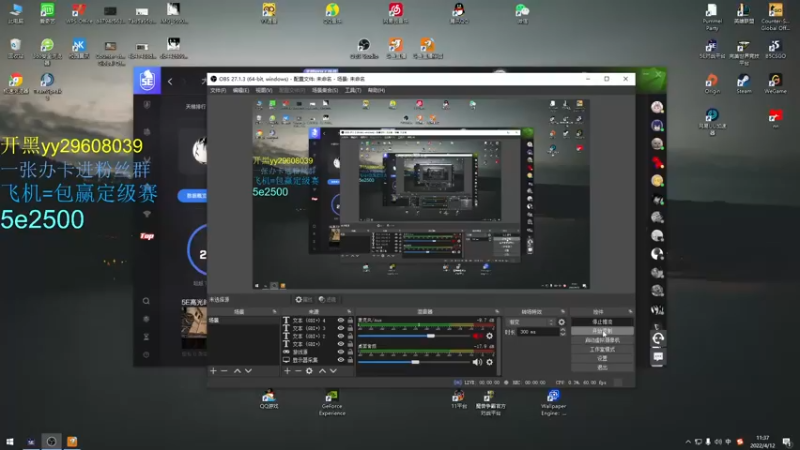
Task: Hide the 游戏源 game source
Action: coord(341,352)
